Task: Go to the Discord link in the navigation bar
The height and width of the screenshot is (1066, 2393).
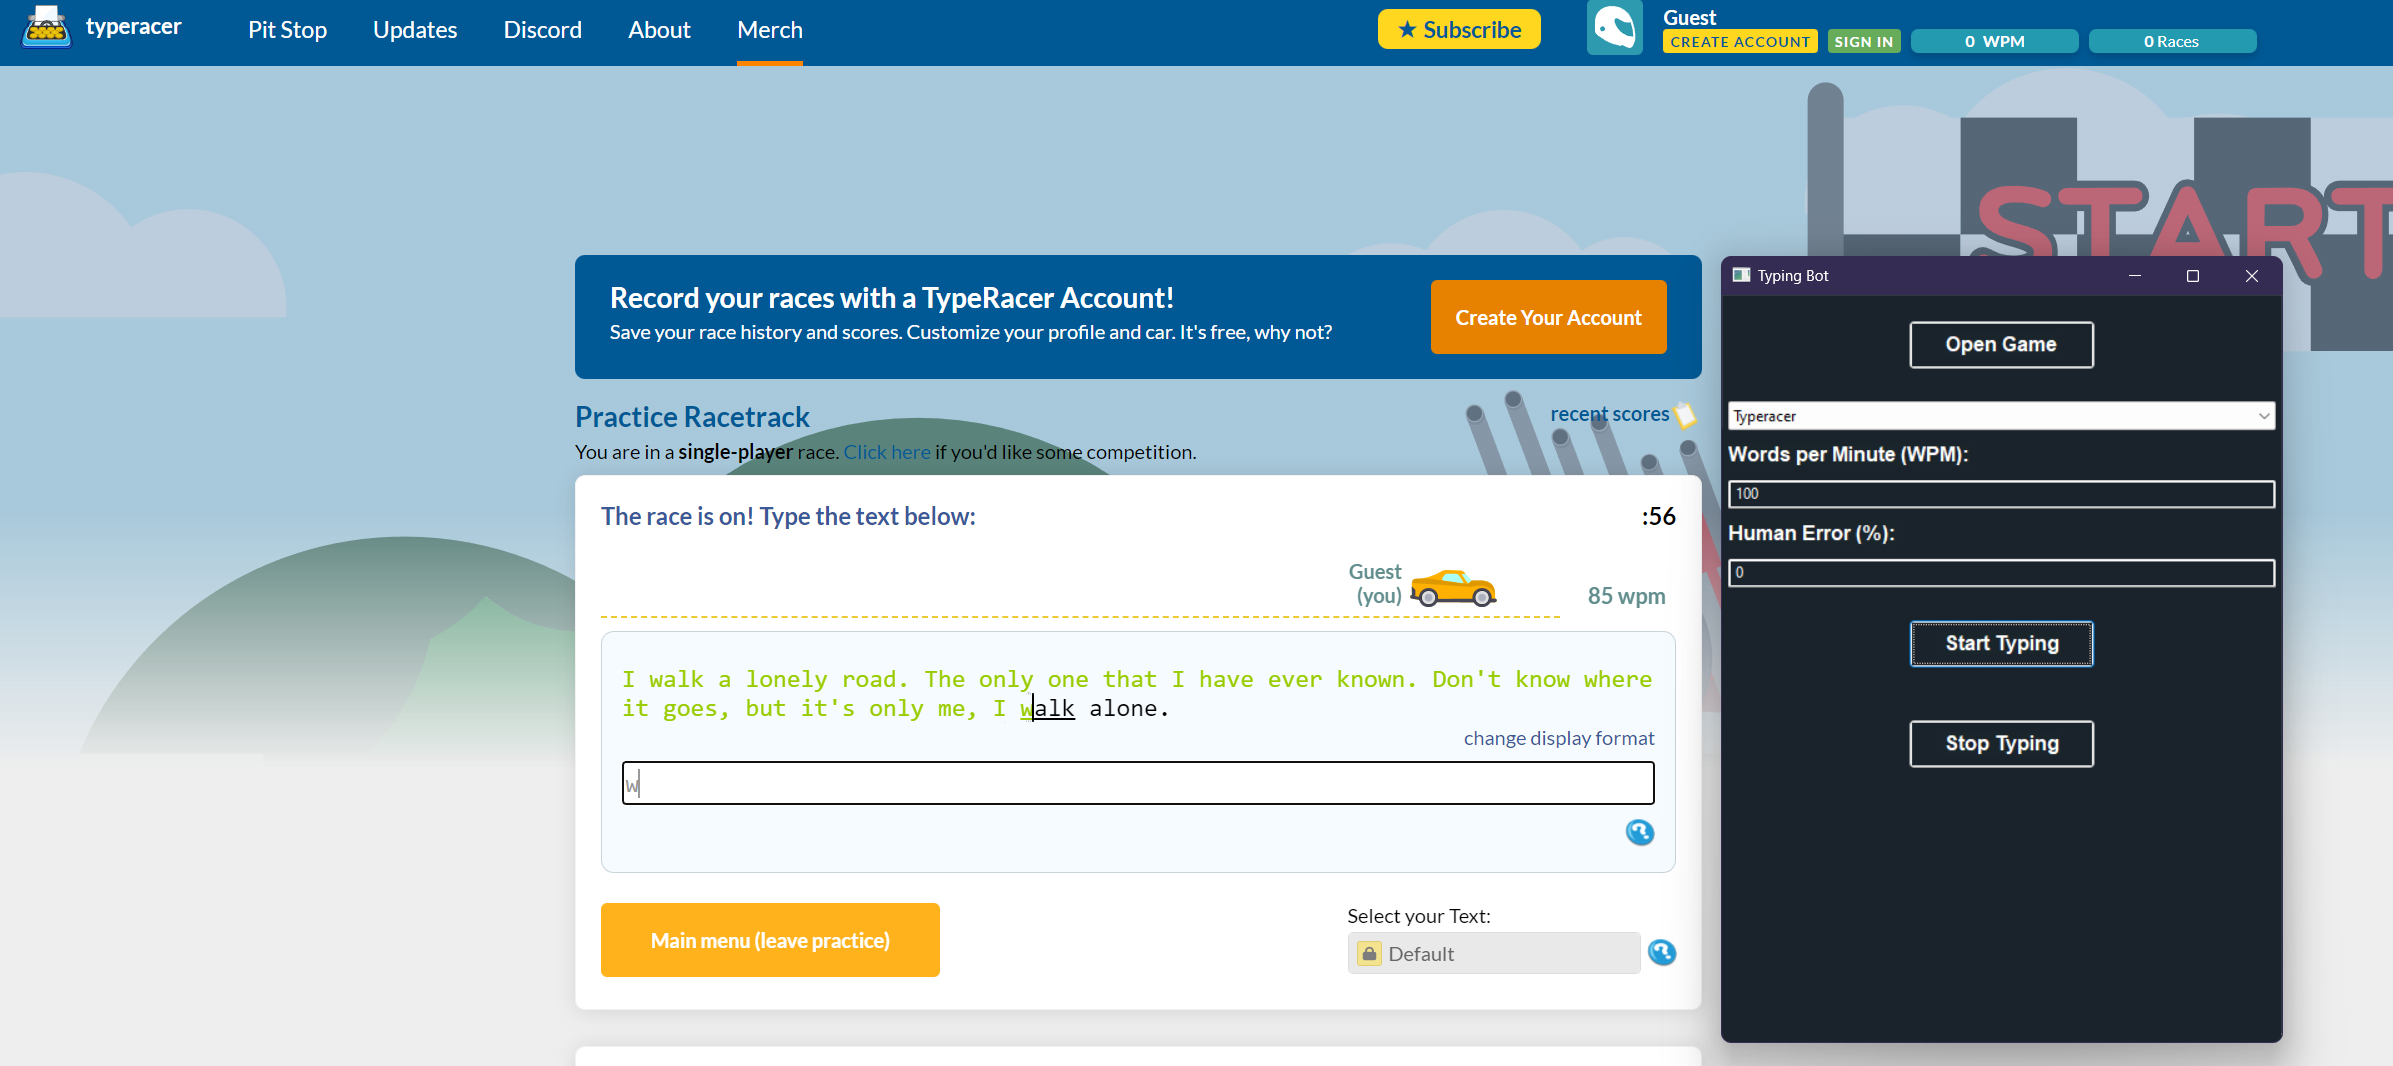Action: [x=543, y=30]
